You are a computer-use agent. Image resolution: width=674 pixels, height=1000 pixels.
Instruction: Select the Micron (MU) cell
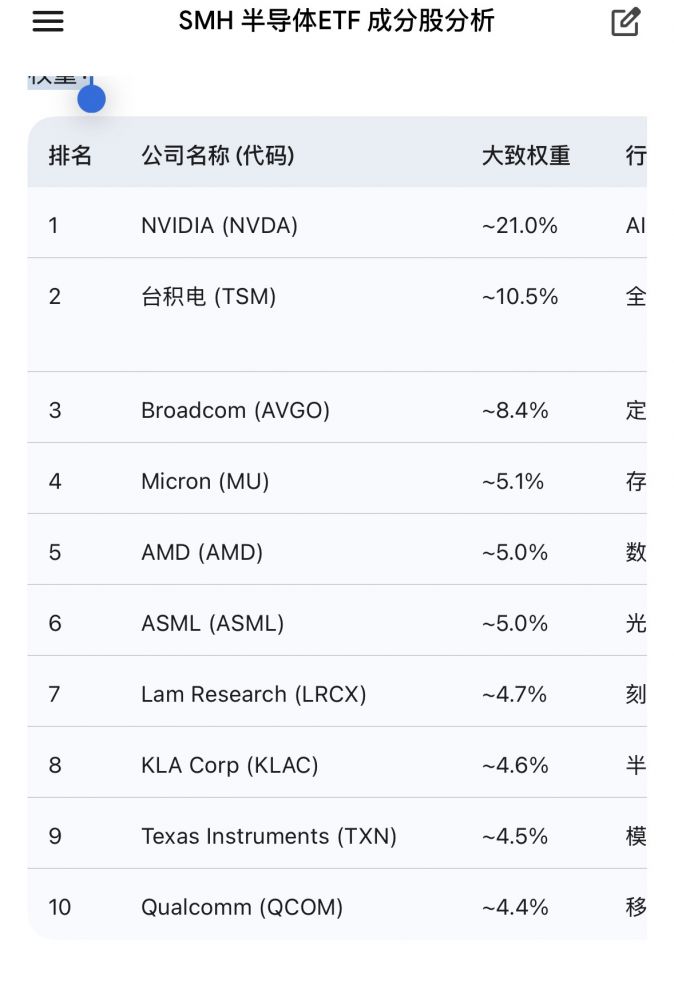pos(205,481)
